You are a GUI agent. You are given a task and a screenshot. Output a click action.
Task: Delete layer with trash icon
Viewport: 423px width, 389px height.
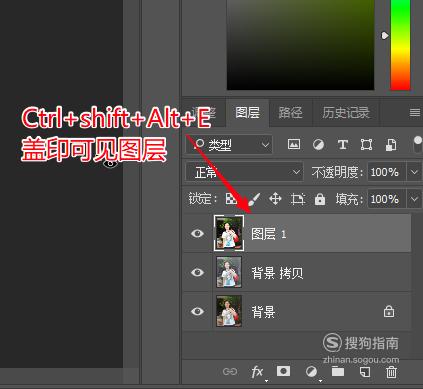click(x=391, y=371)
